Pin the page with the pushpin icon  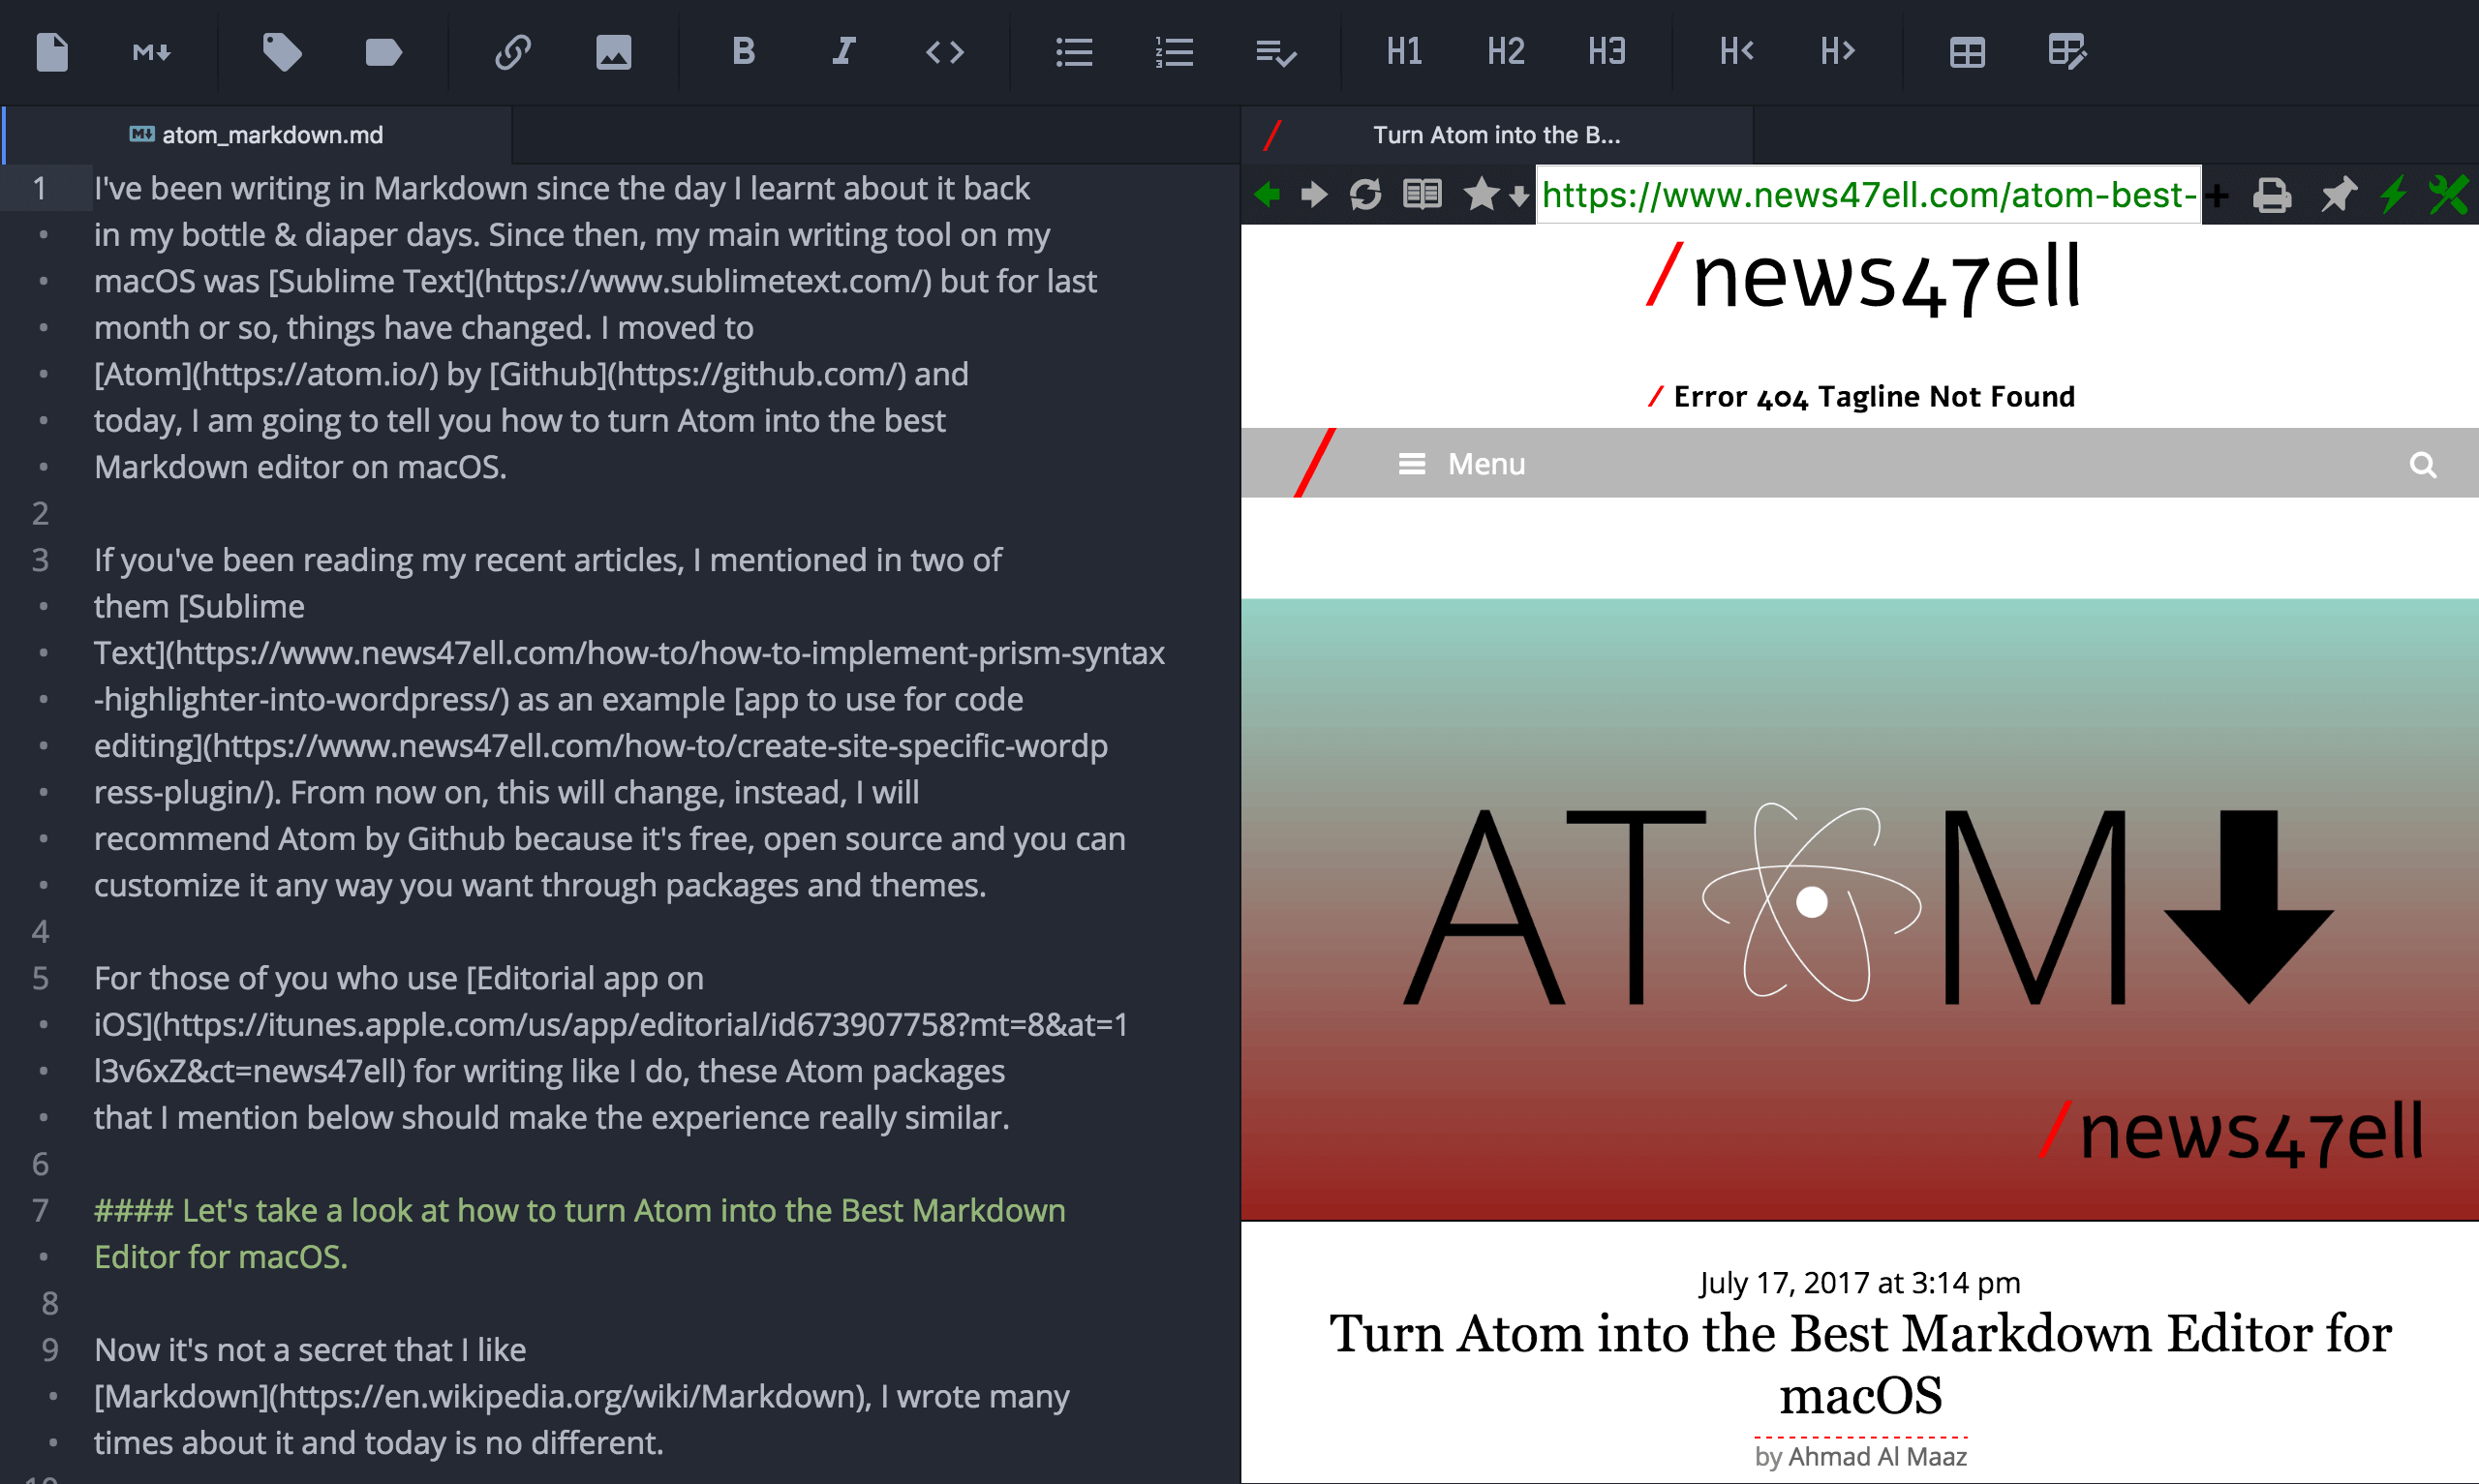coord(2339,195)
